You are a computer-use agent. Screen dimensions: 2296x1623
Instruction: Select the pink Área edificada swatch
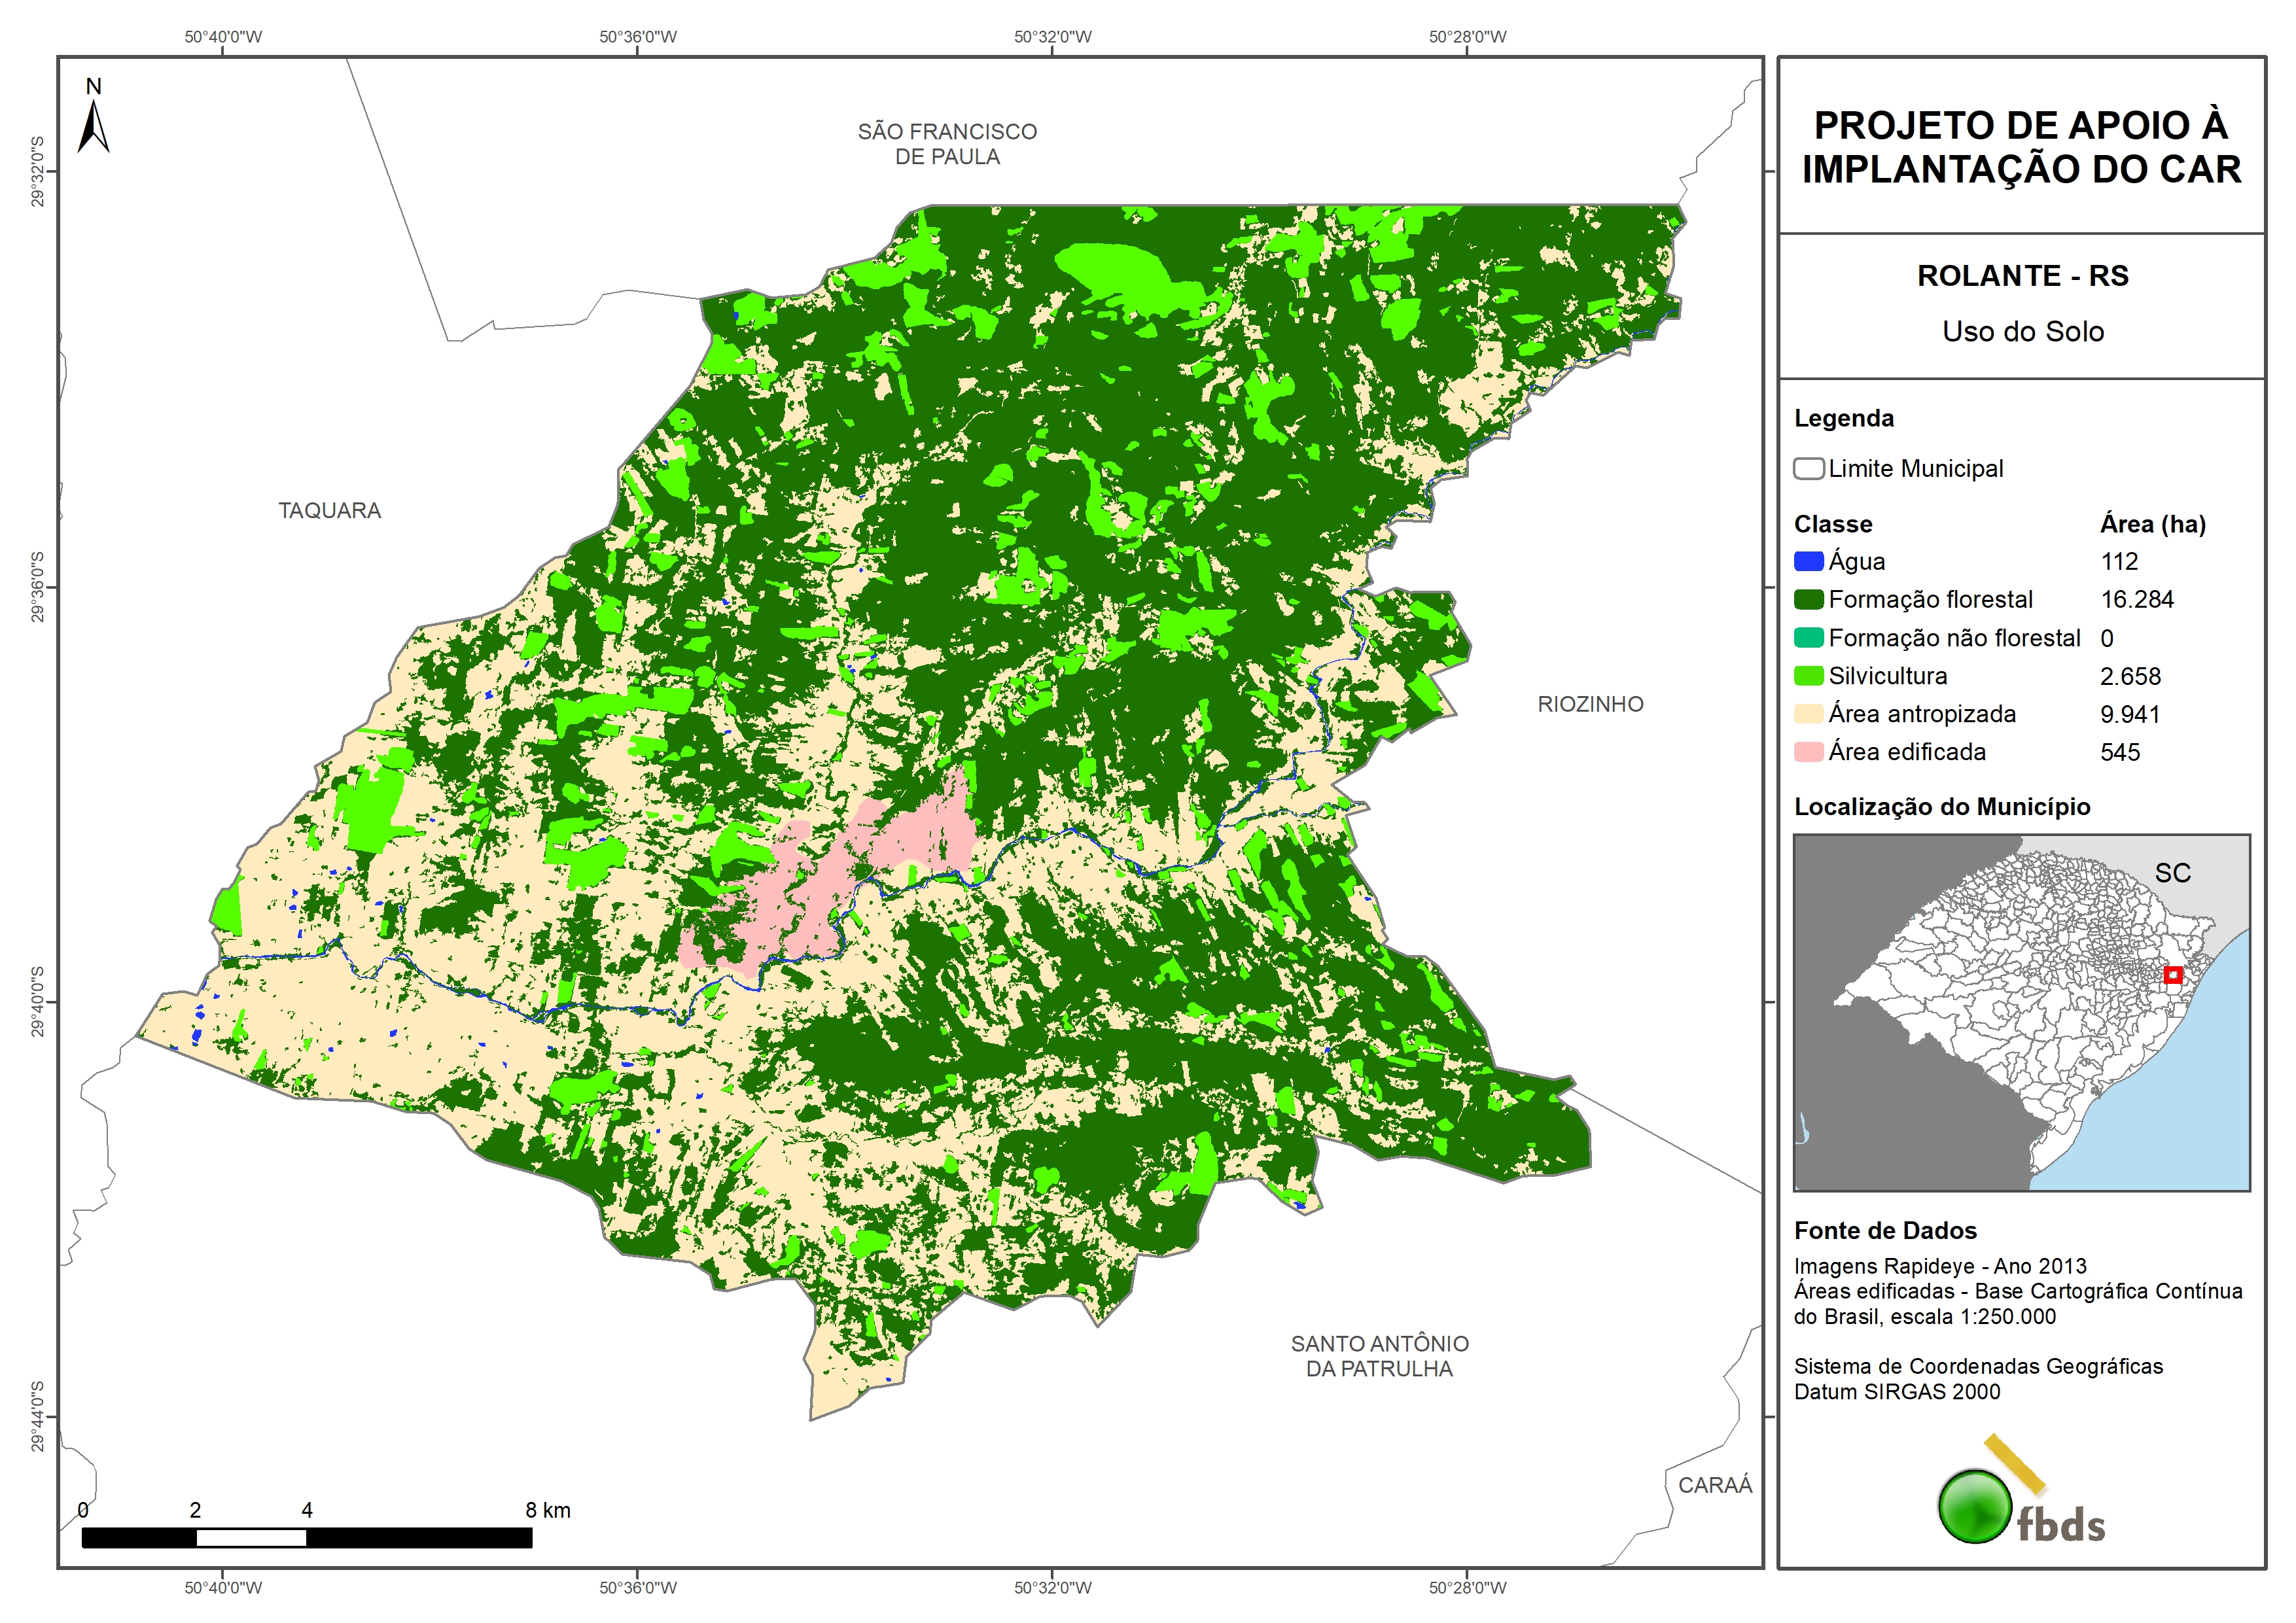1808,751
